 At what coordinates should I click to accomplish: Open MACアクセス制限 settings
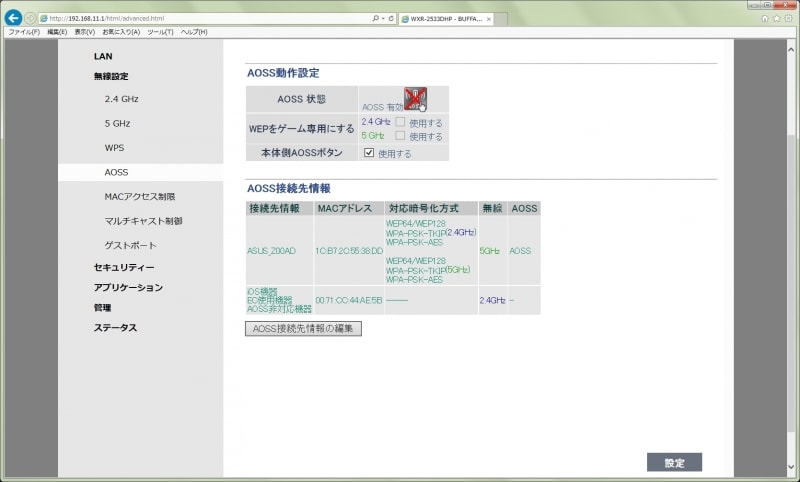click(x=140, y=196)
